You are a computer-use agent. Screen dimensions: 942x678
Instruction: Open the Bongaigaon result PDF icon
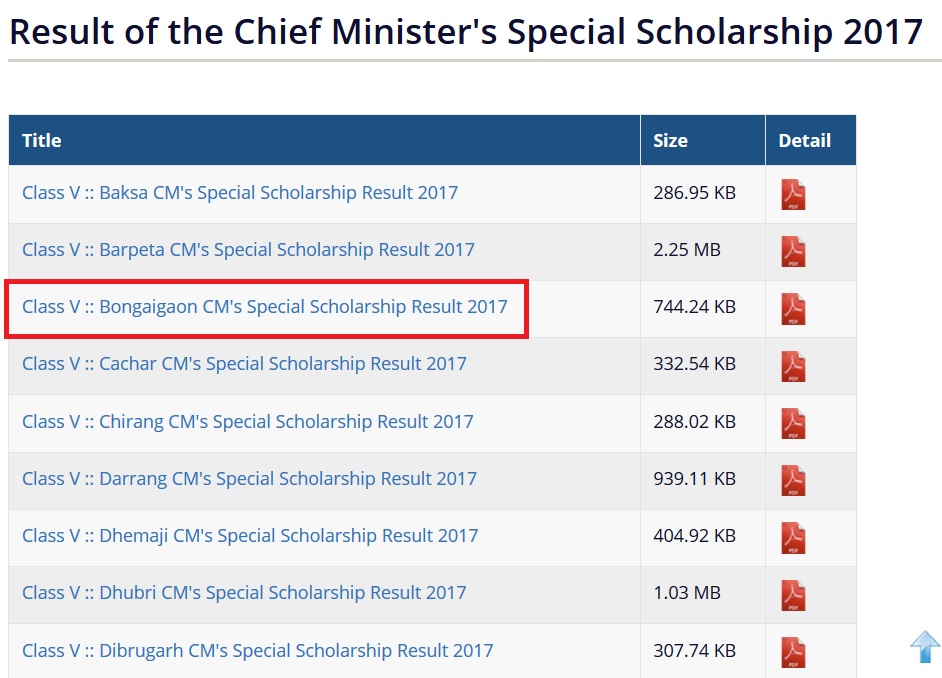click(x=793, y=308)
